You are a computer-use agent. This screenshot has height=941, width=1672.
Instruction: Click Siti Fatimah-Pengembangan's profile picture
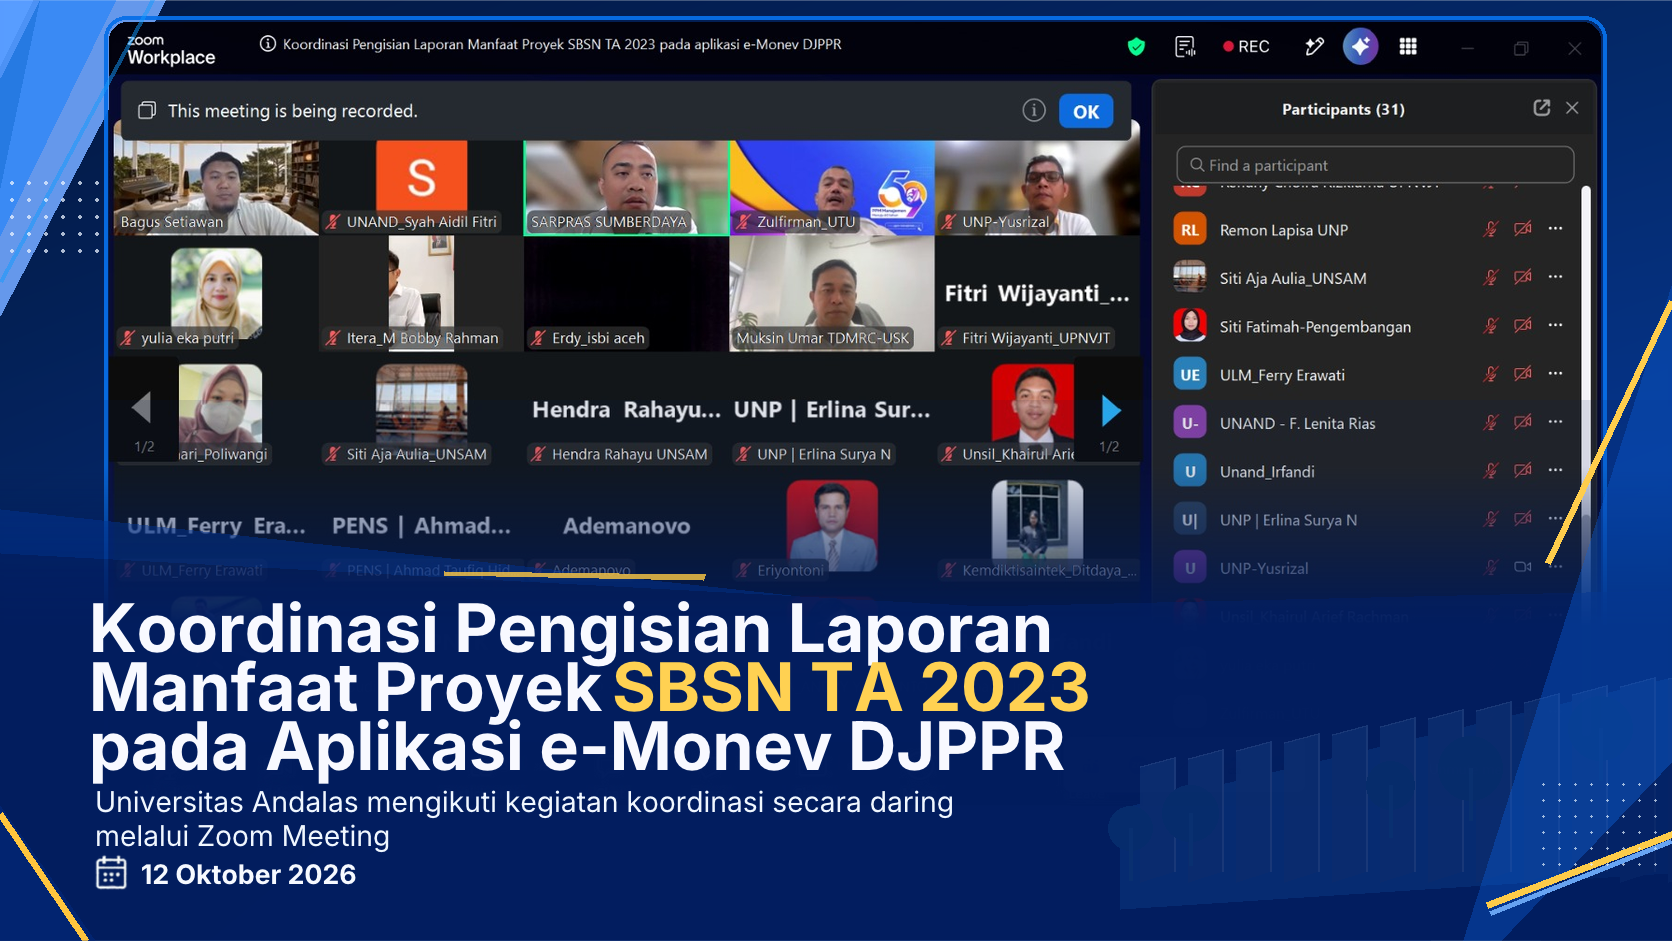pyautogui.click(x=1190, y=326)
